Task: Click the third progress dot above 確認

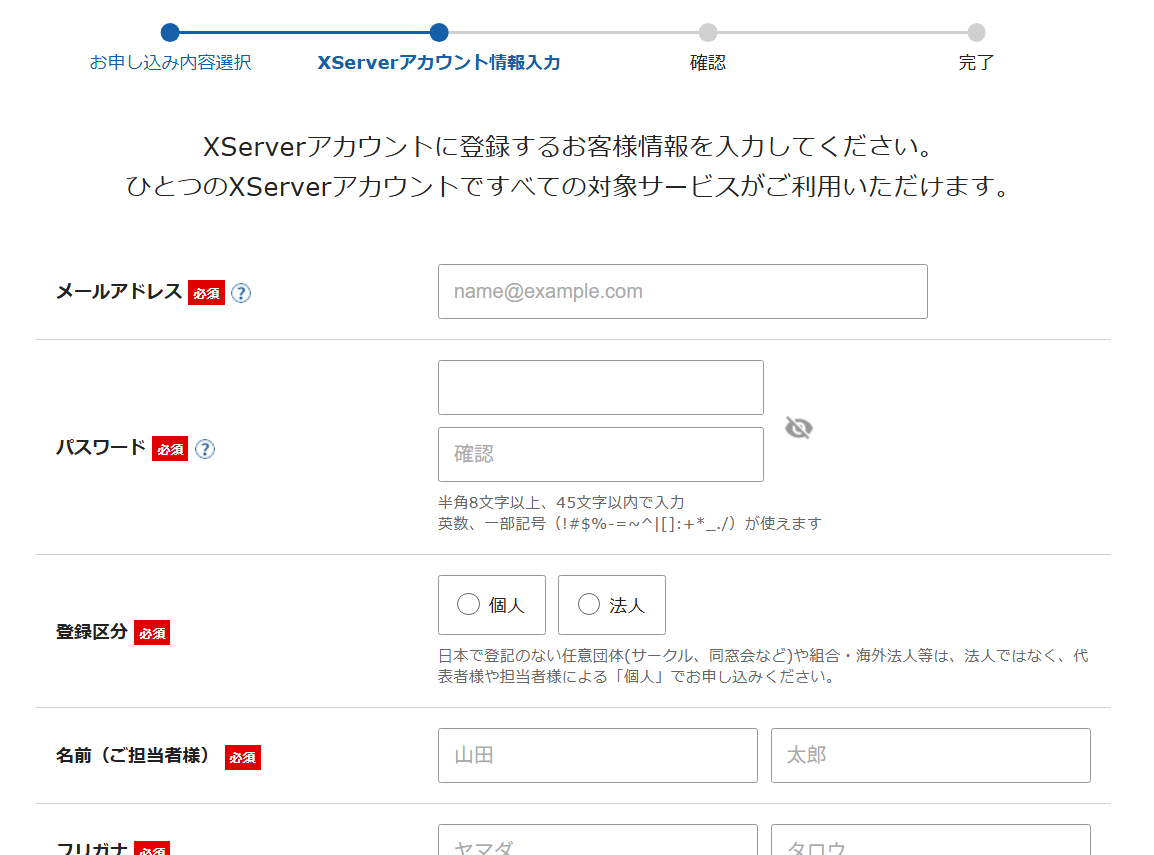Action: pyautogui.click(x=707, y=32)
